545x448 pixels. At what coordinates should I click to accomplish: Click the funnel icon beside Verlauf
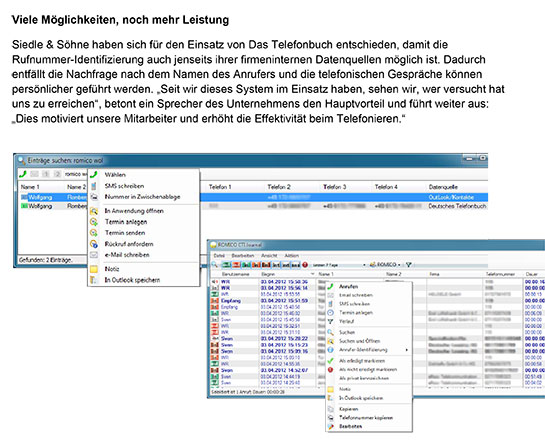[x=330, y=321]
